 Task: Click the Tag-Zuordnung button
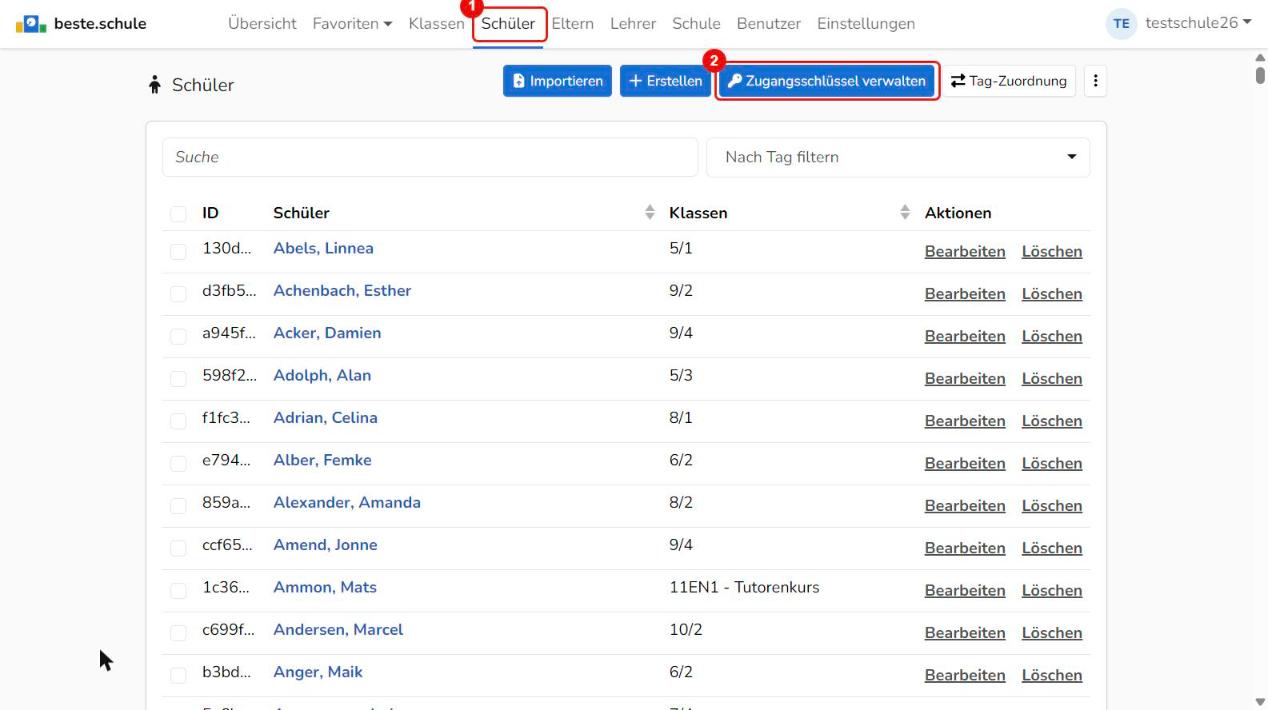coord(1009,82)
